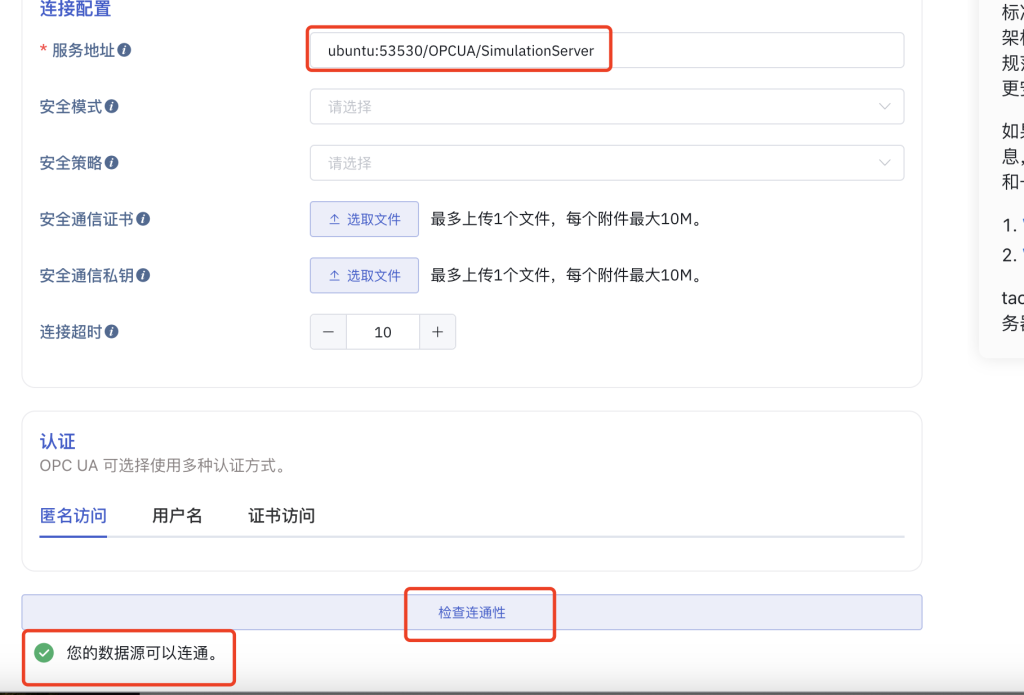Click the info icon beside 连接超时
1024x695 pixels.
pyautogui.click(x=111, y=331)
